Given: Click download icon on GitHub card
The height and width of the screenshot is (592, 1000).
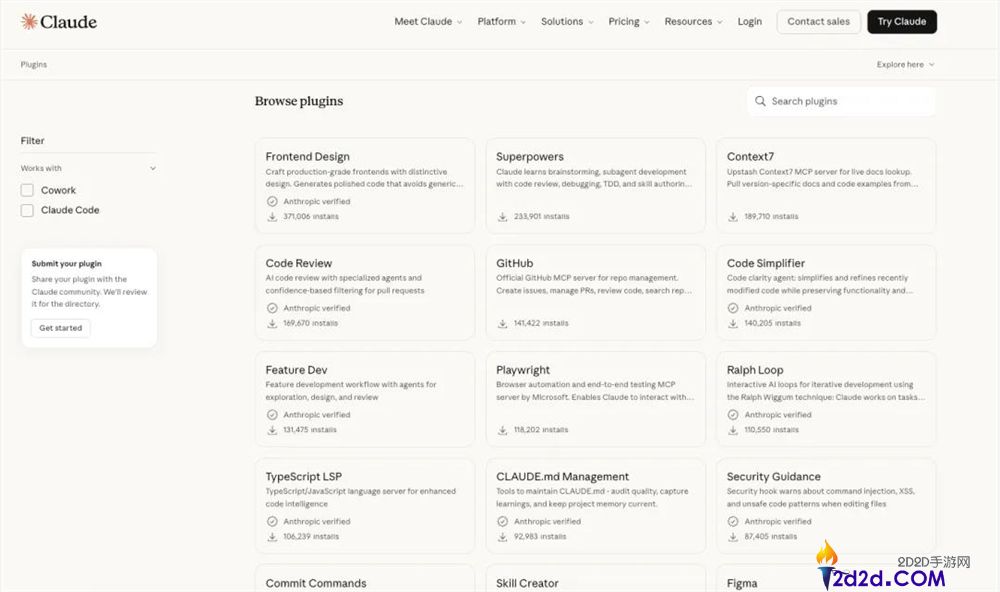Looking at the screenshot, I should [x=503, y=323].
